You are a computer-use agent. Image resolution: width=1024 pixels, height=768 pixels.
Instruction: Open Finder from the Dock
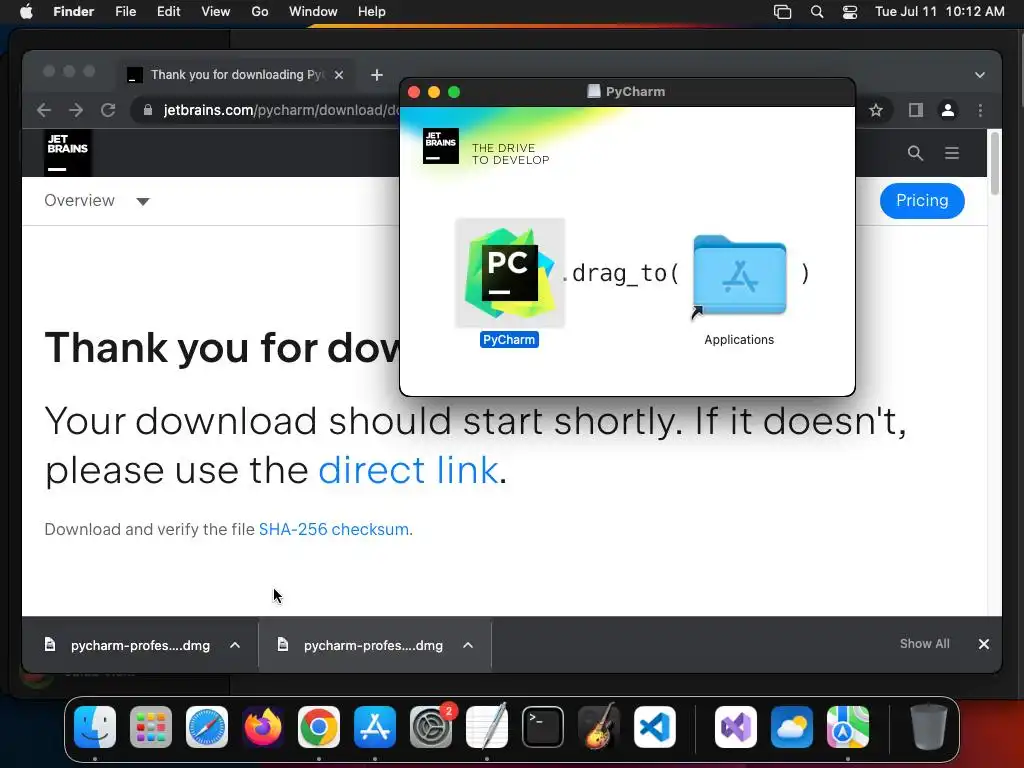pos(95,727)
